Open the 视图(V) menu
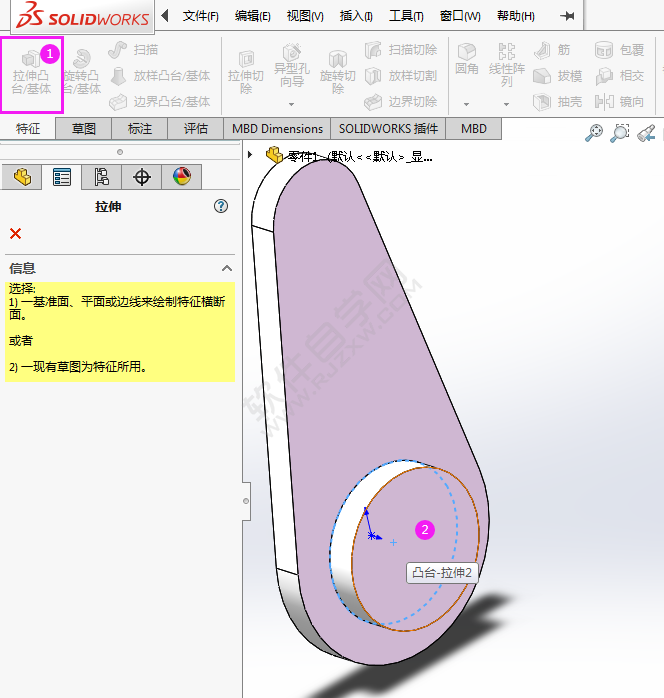The height and width of the screenshot is (698, 664). click(305, 16)
